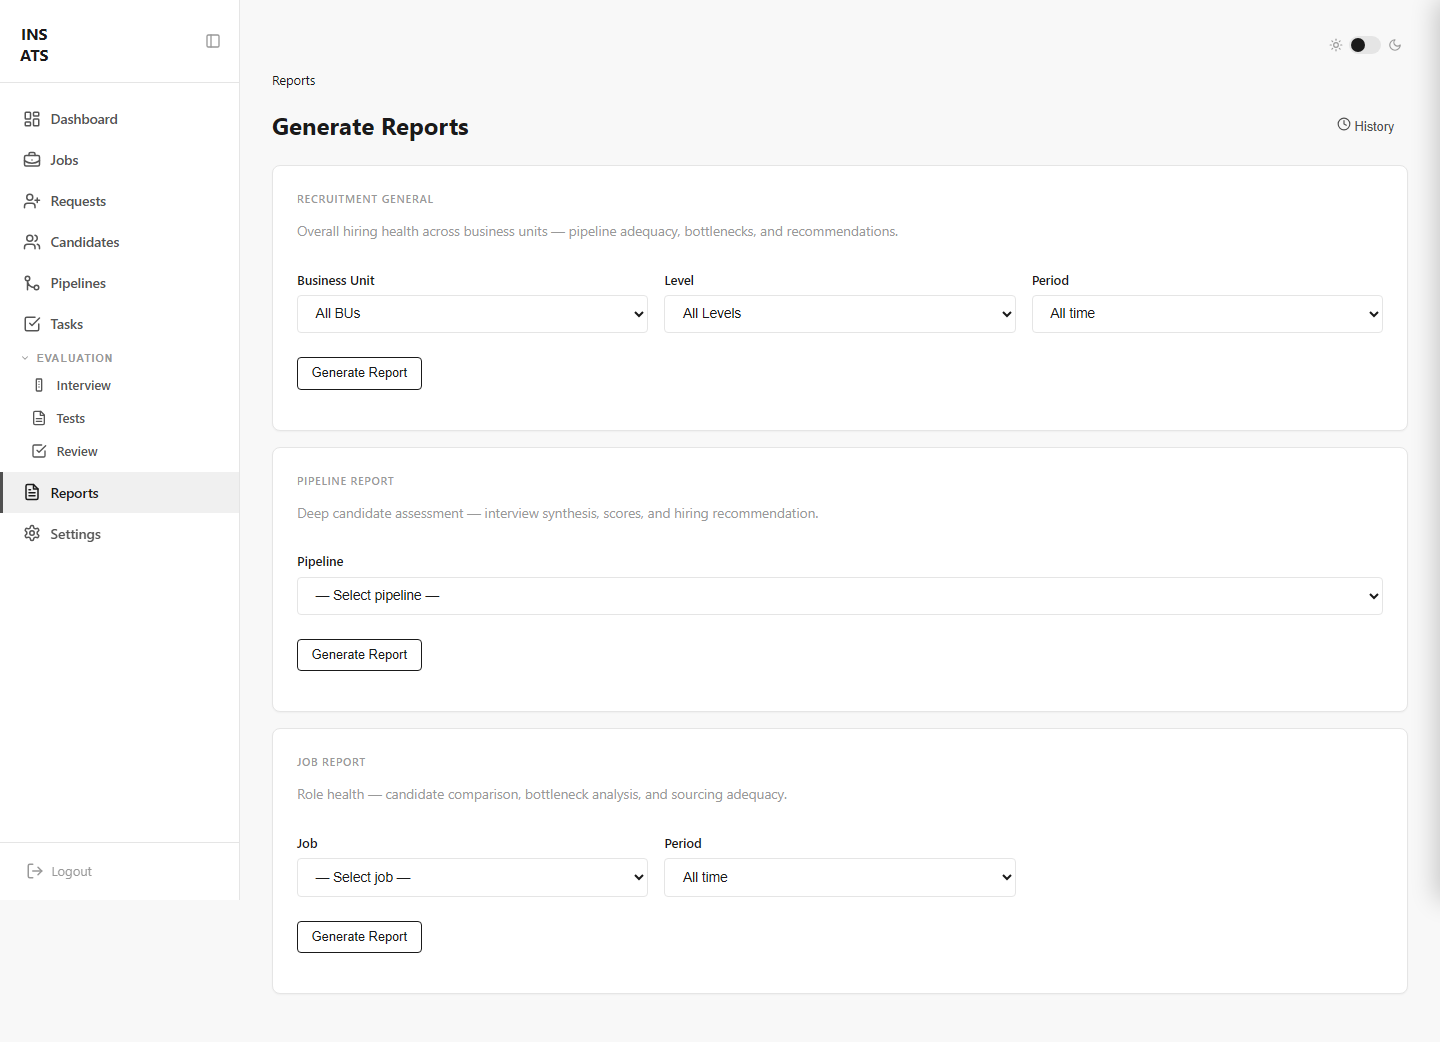Image resolution: width=1440 pixels, height=1042 pixels.
Task: Click the Requests user-plus icon
Action: pyautogui.click(x=32, y=201)
